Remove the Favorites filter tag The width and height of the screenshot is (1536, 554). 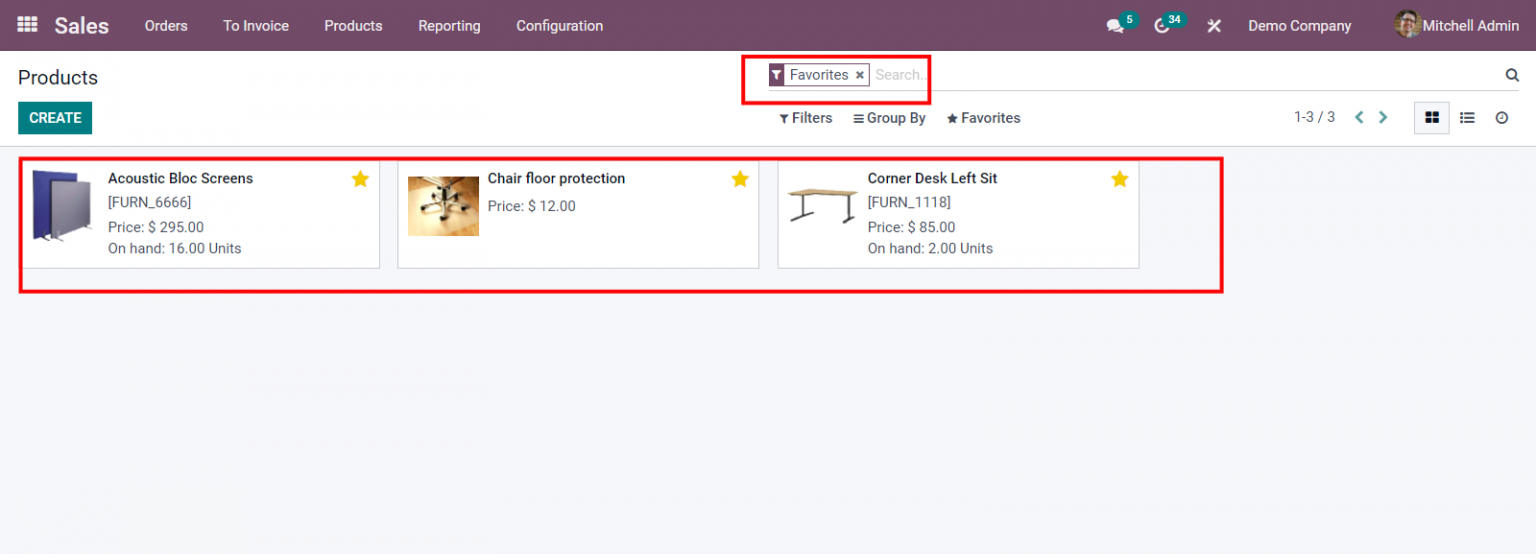tap(859, 75)
